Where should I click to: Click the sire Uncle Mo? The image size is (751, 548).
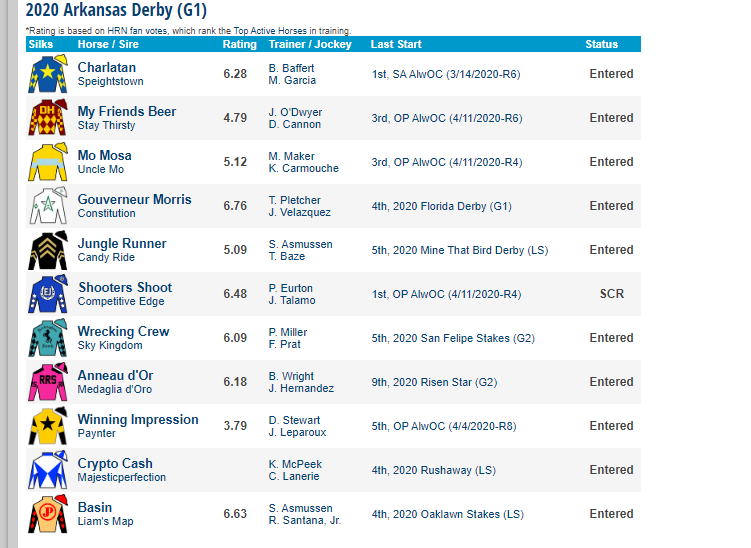point(101,170)
